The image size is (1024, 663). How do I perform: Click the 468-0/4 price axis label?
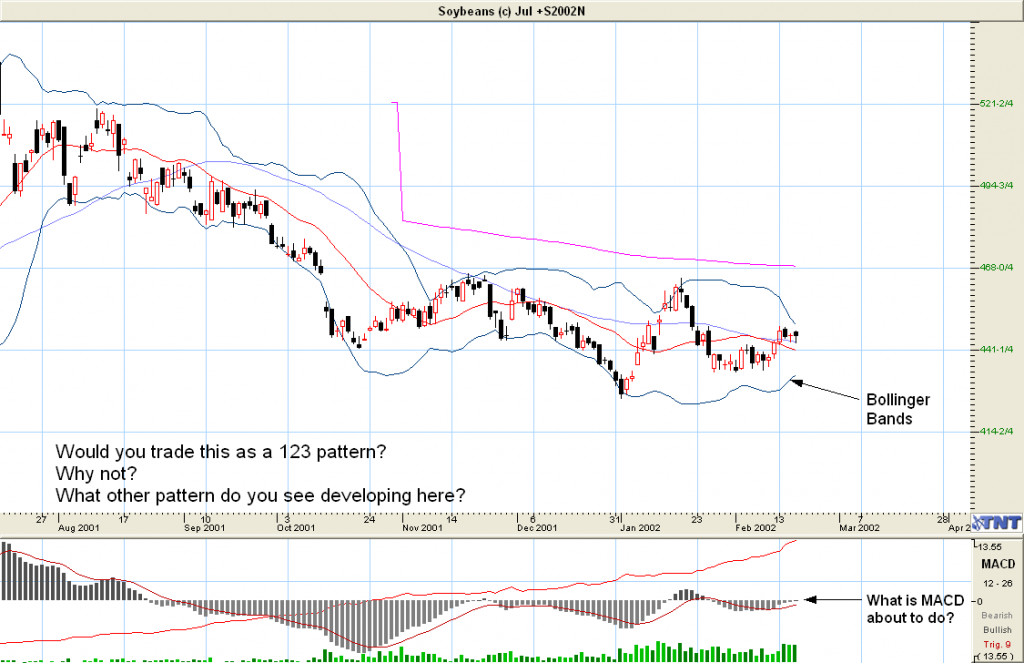(x=996, y=267)
